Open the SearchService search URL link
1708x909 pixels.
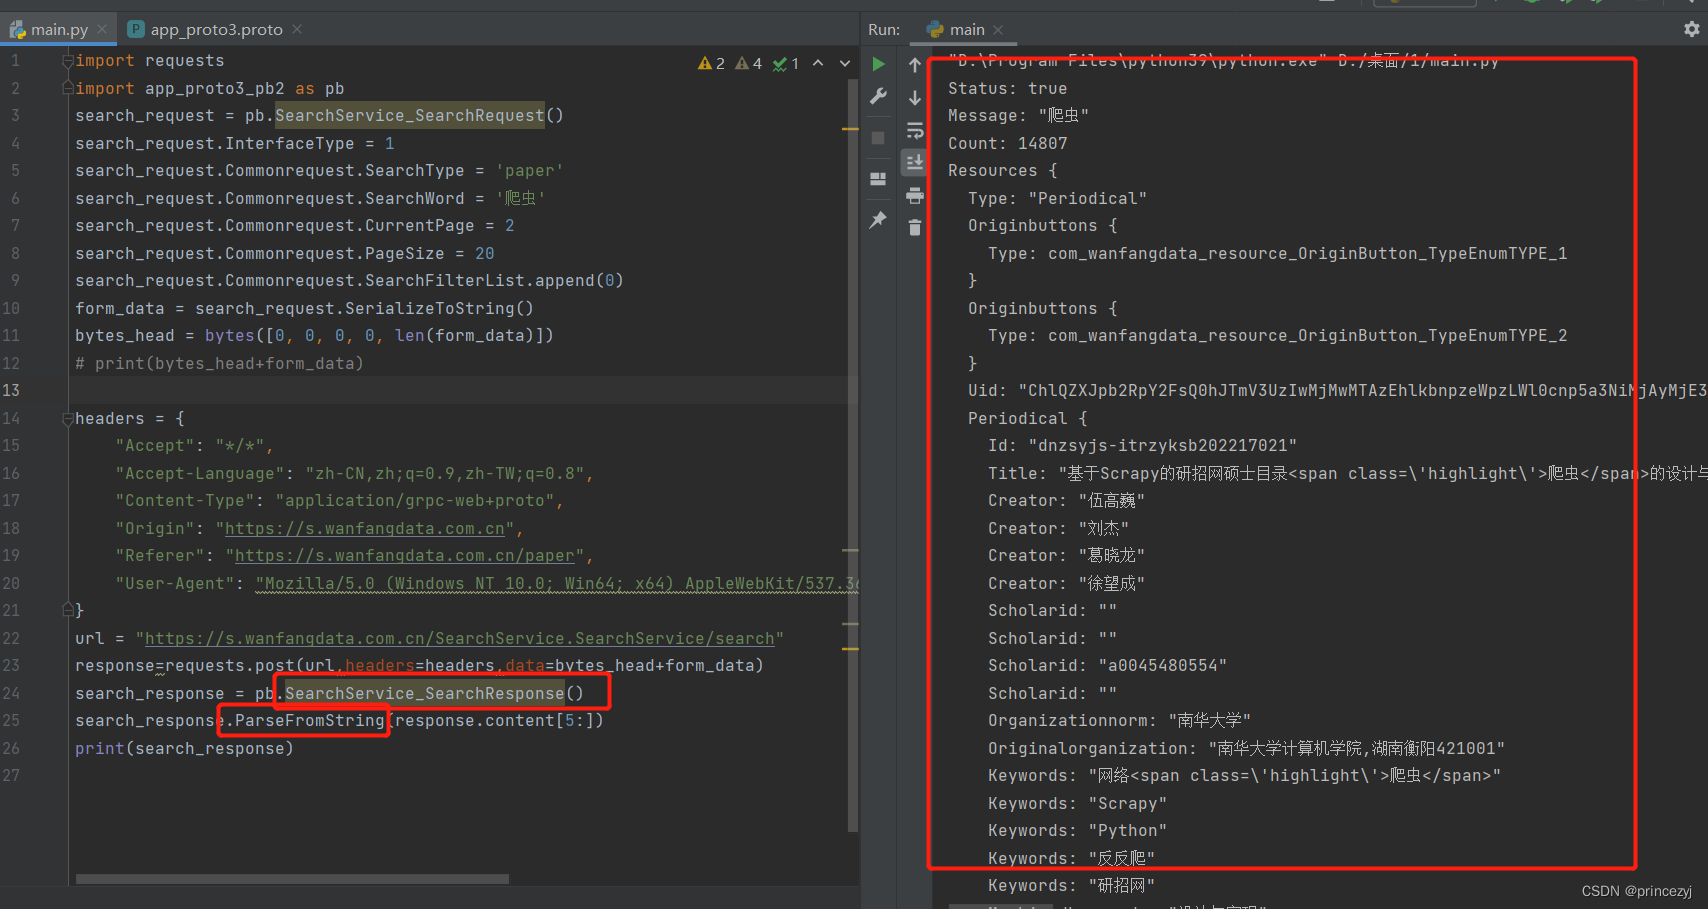pyautogui.click(x=460, y=638)
